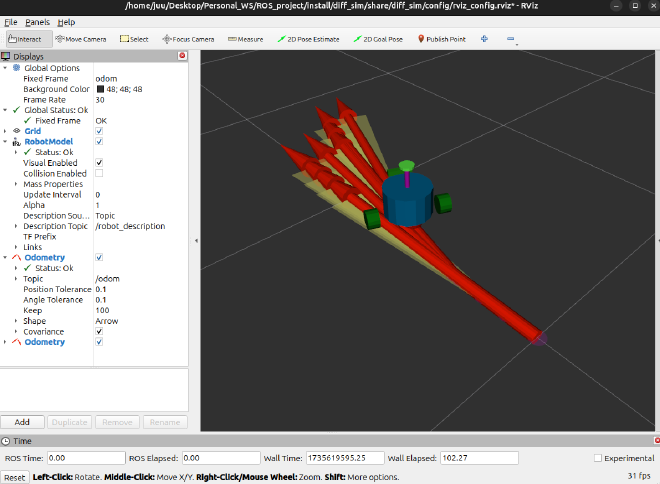Enable Collision Enabled checkbox
The image size is (660, 484).
point(99,173)
